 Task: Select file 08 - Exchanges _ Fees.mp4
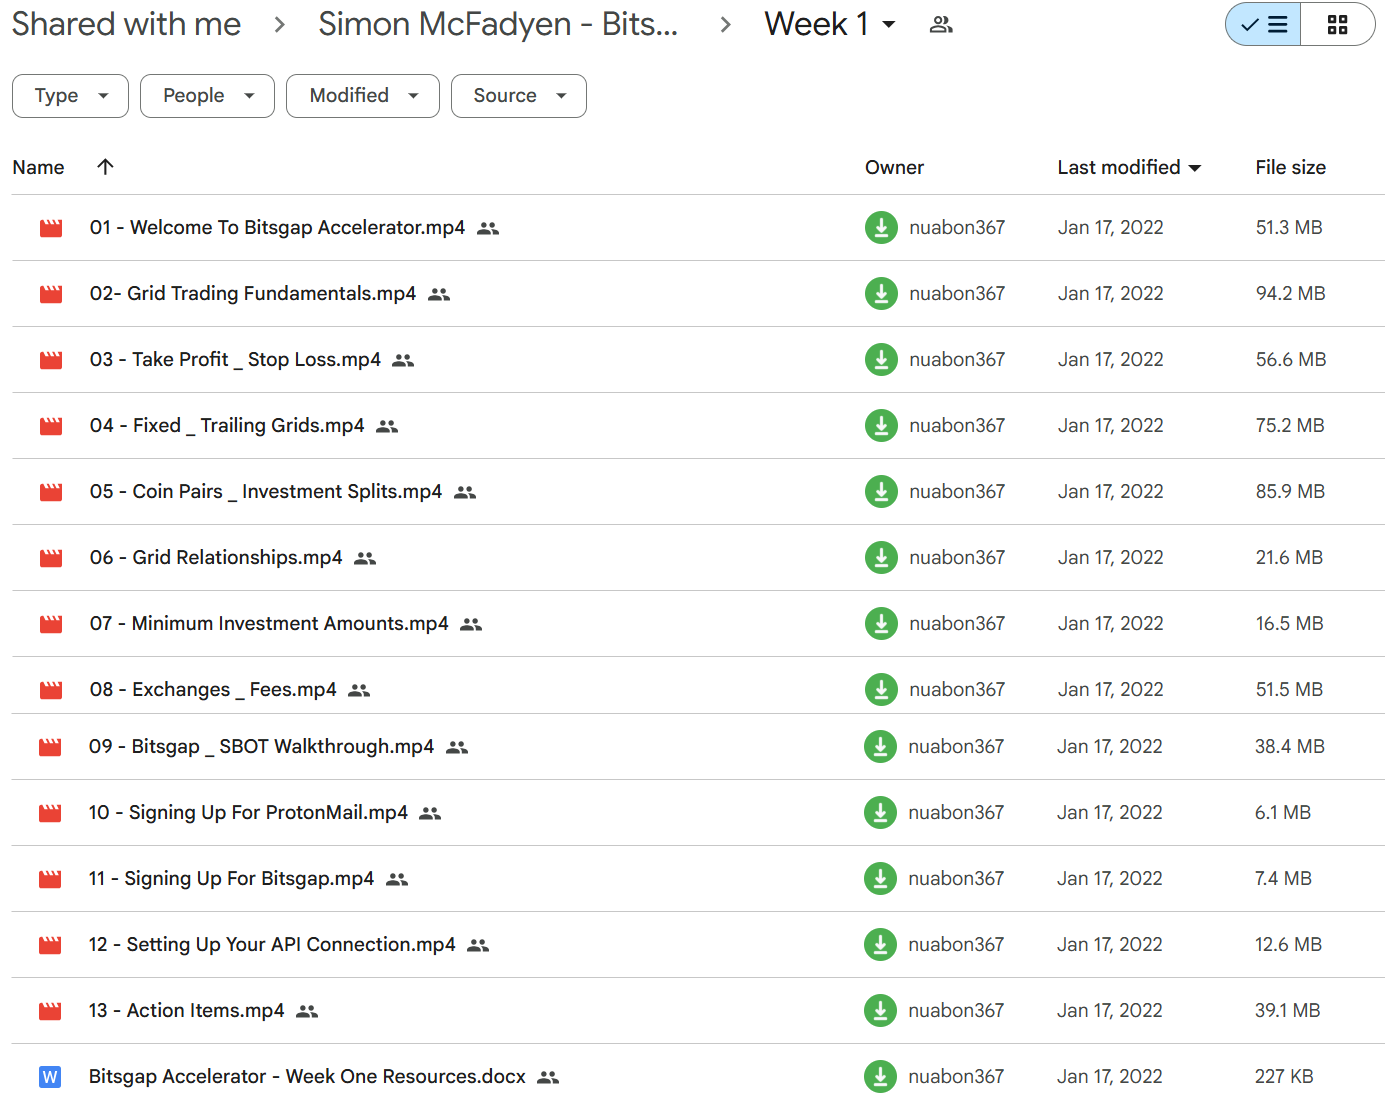(x=213, y=690)
